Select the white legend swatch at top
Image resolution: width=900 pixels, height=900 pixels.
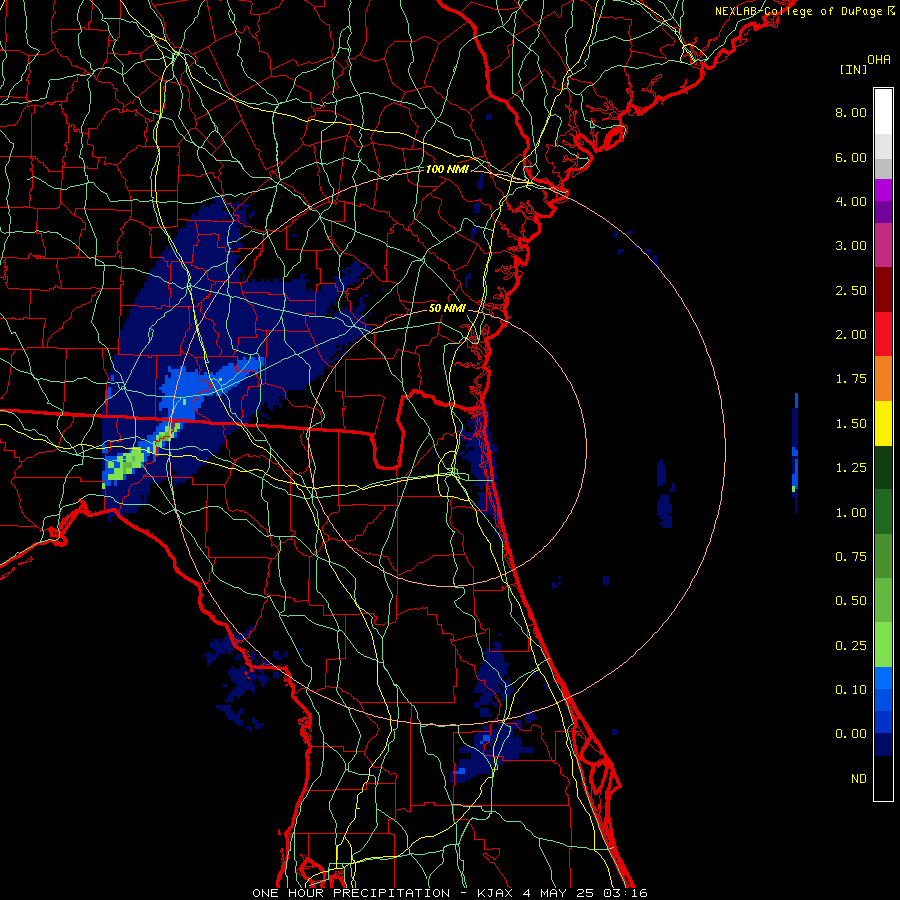883,112
